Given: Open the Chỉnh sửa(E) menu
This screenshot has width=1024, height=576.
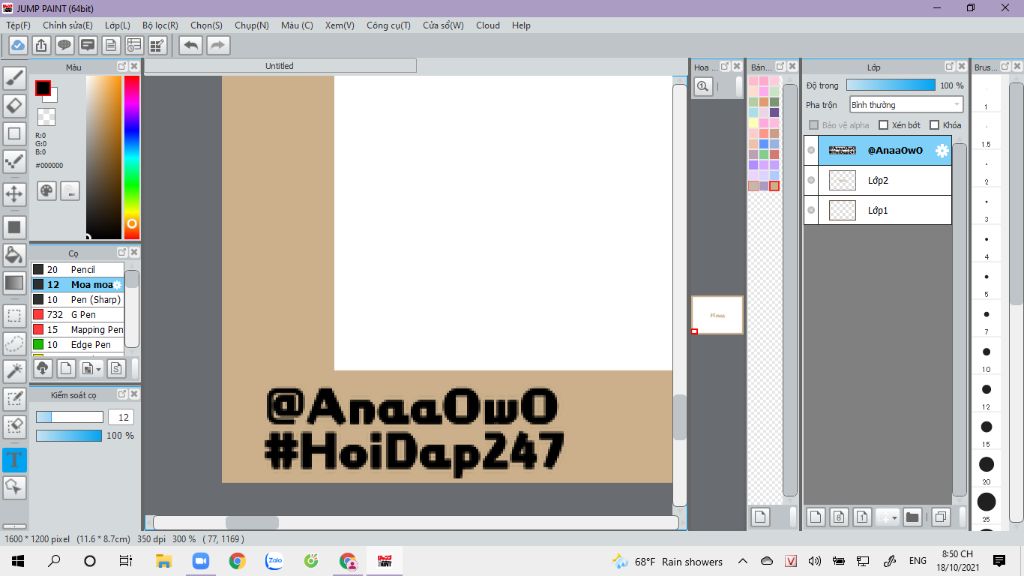Looking at the screenshot, I should click(67, 25).
